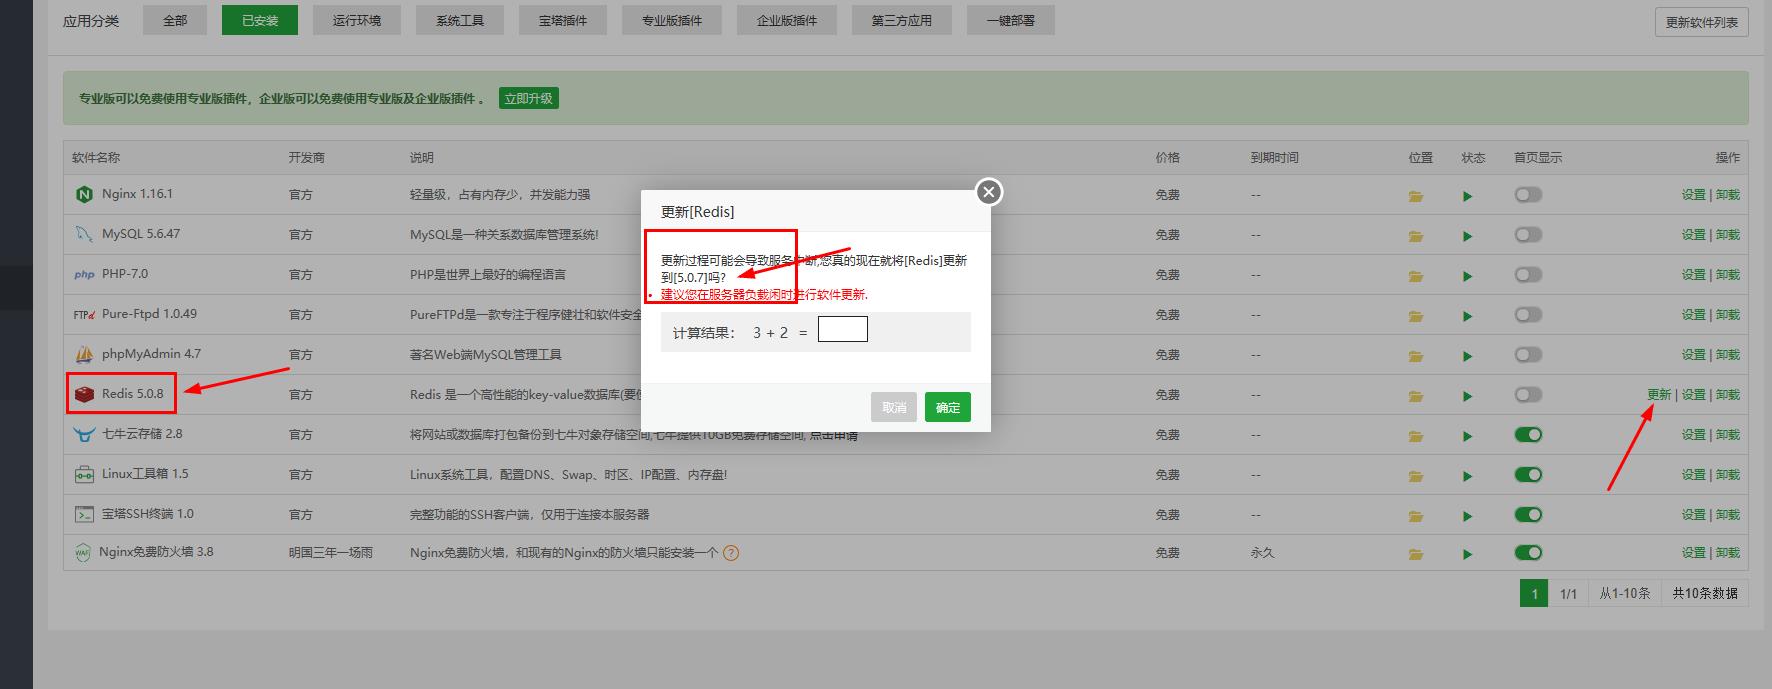
Task: Enable homepage display for Pure-Ftpd 1.0.49
Action: click(1528, 314)
